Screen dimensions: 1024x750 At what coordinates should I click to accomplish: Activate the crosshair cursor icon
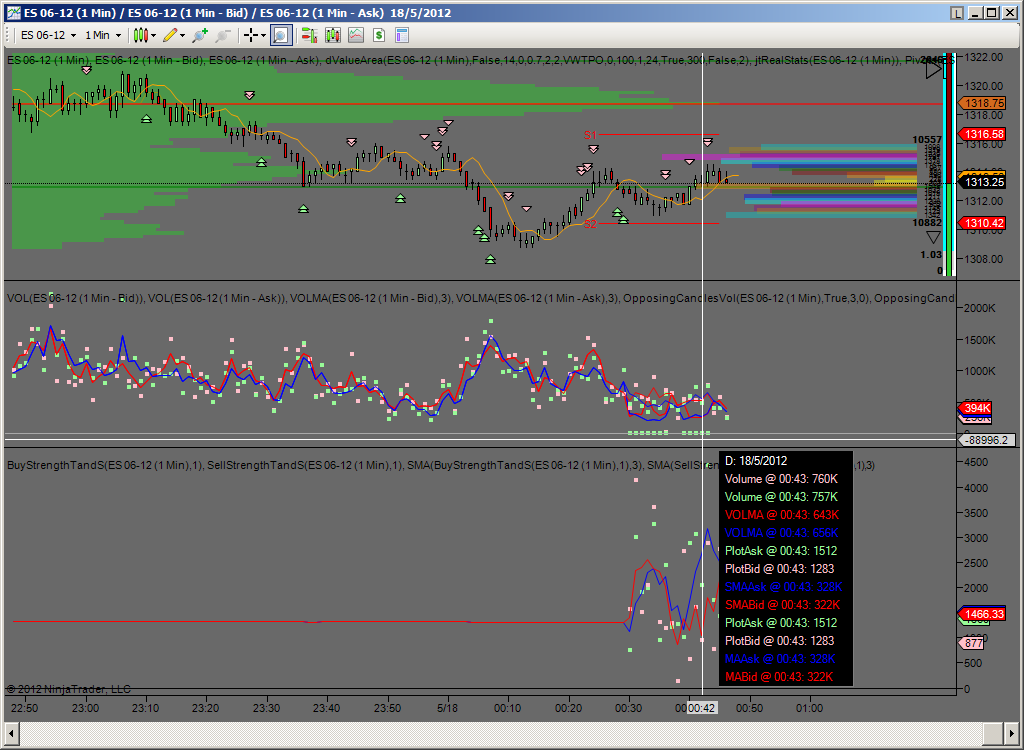251,35
